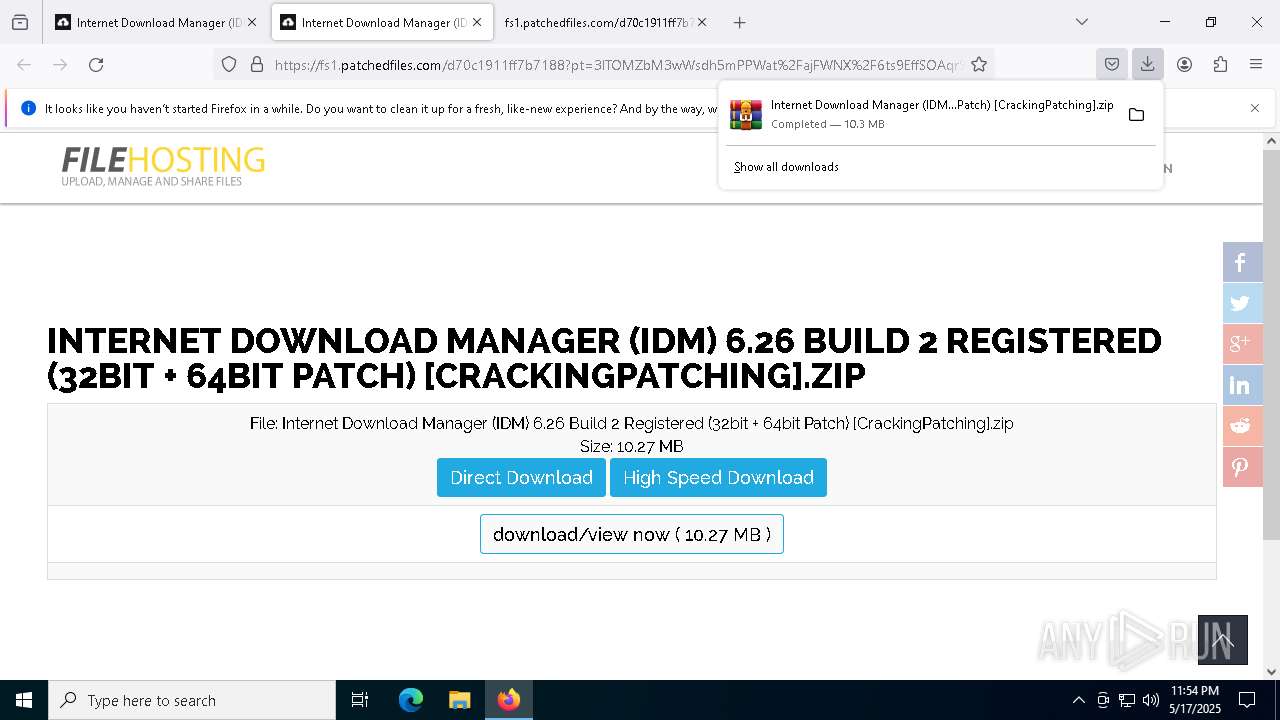This screenshot has width=1280, height=720.
Task: Launch Microsoft Edge from the taskbar
Action: click(x=411, y=700)
